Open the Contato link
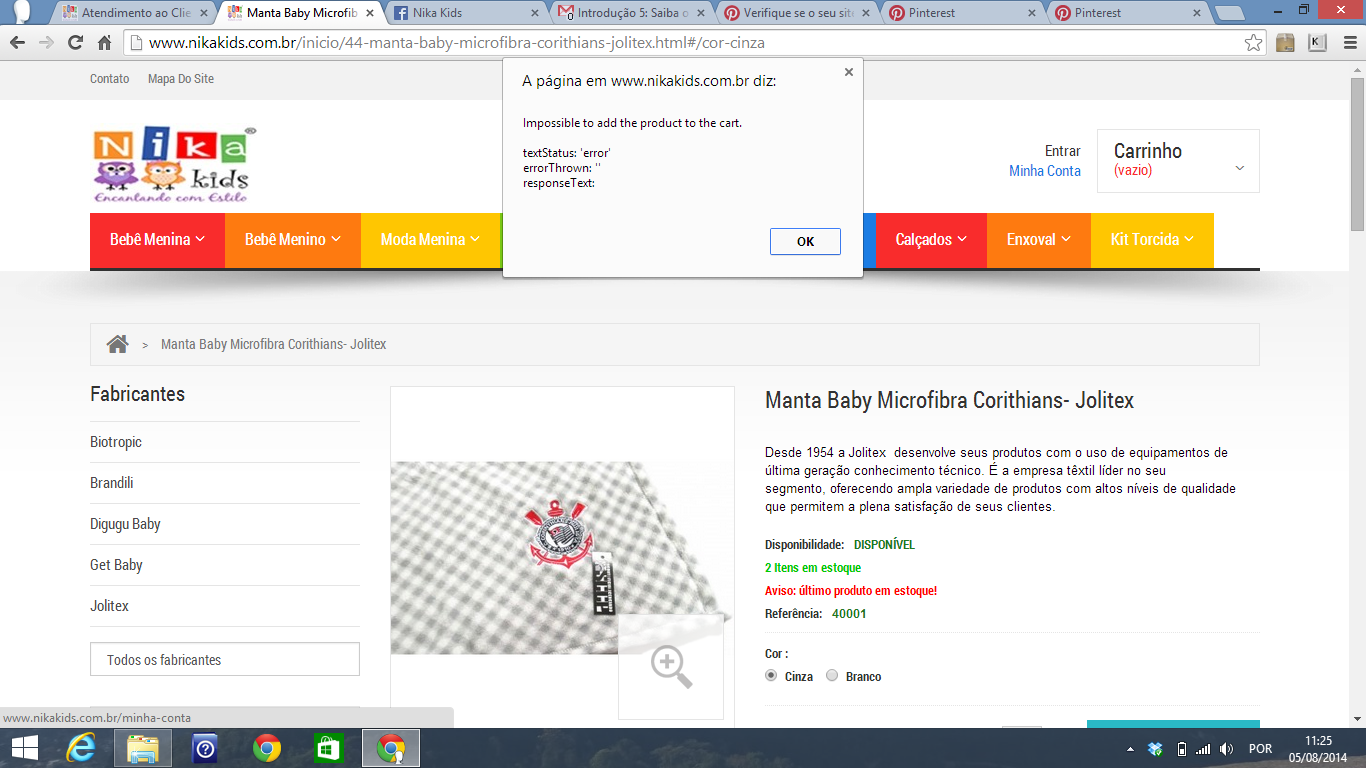This screenshot has width=1366, height=768. pos(109,79)
